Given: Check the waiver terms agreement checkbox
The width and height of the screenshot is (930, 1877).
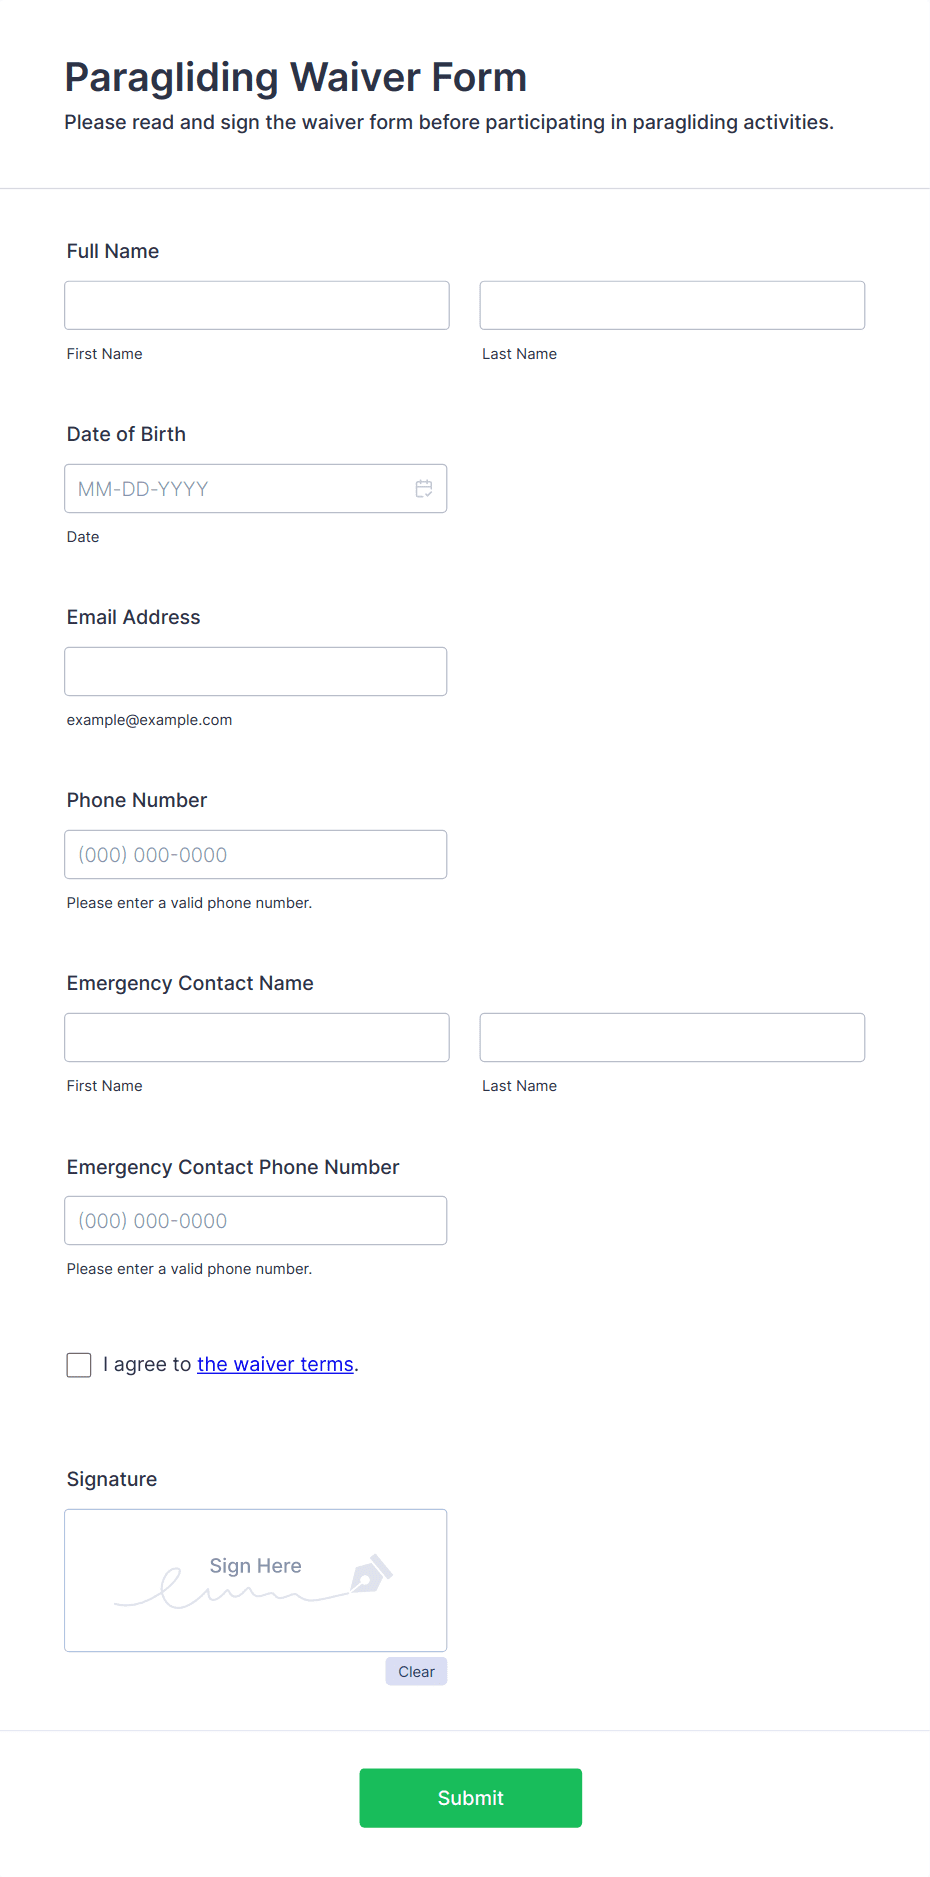Looking at the screenshot, I should [79, 1365].
